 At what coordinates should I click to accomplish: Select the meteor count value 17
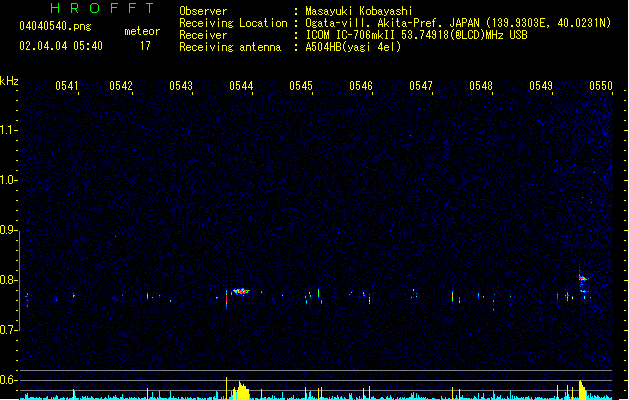click(x=145, y=46)
